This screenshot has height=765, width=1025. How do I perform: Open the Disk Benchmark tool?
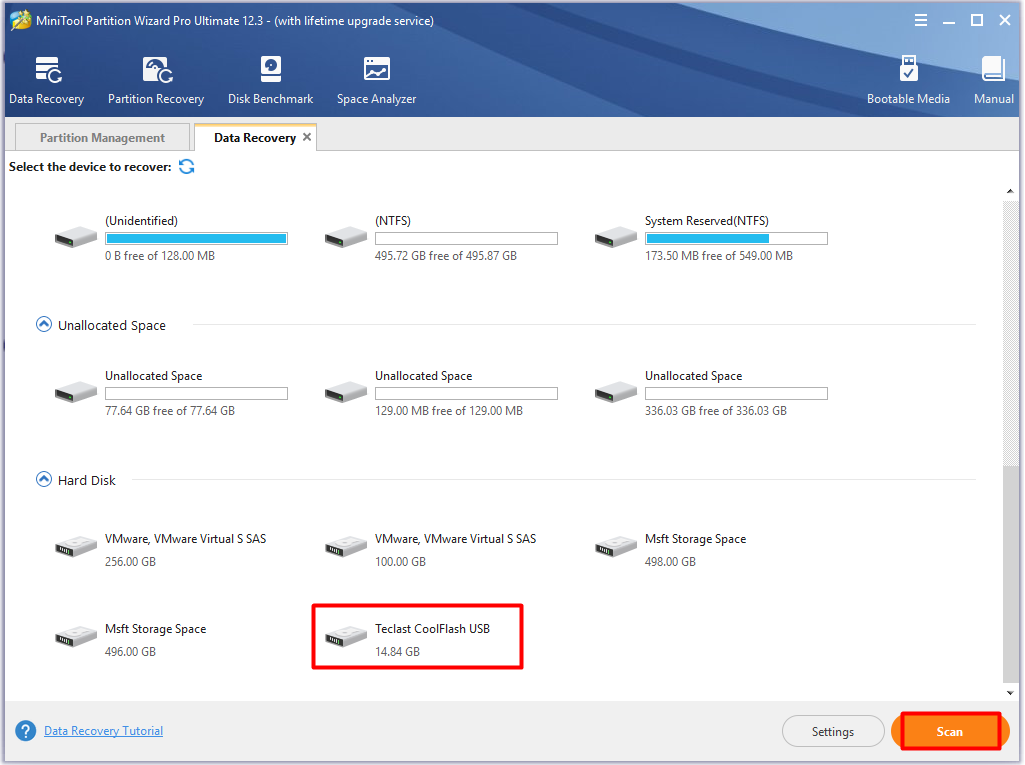tap(270, 80)
